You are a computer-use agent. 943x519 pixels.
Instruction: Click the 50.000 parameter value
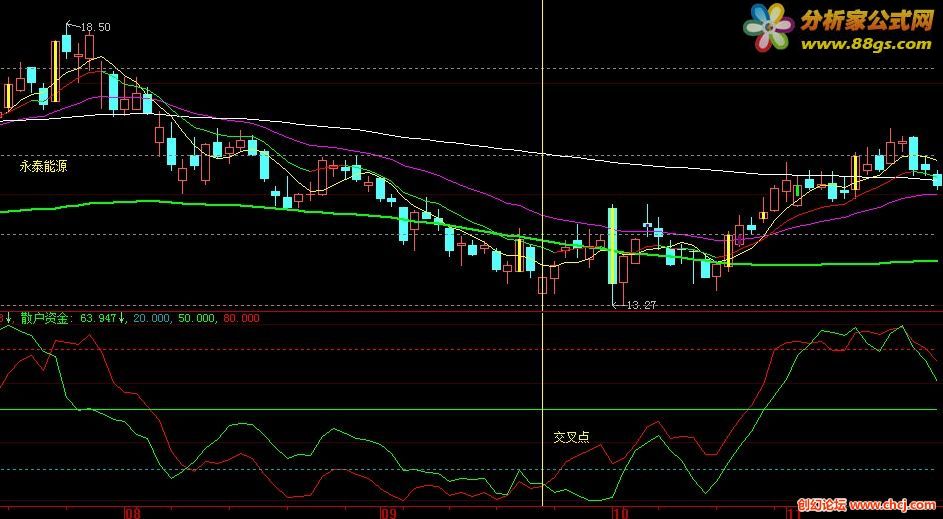[x=196, y=318]
